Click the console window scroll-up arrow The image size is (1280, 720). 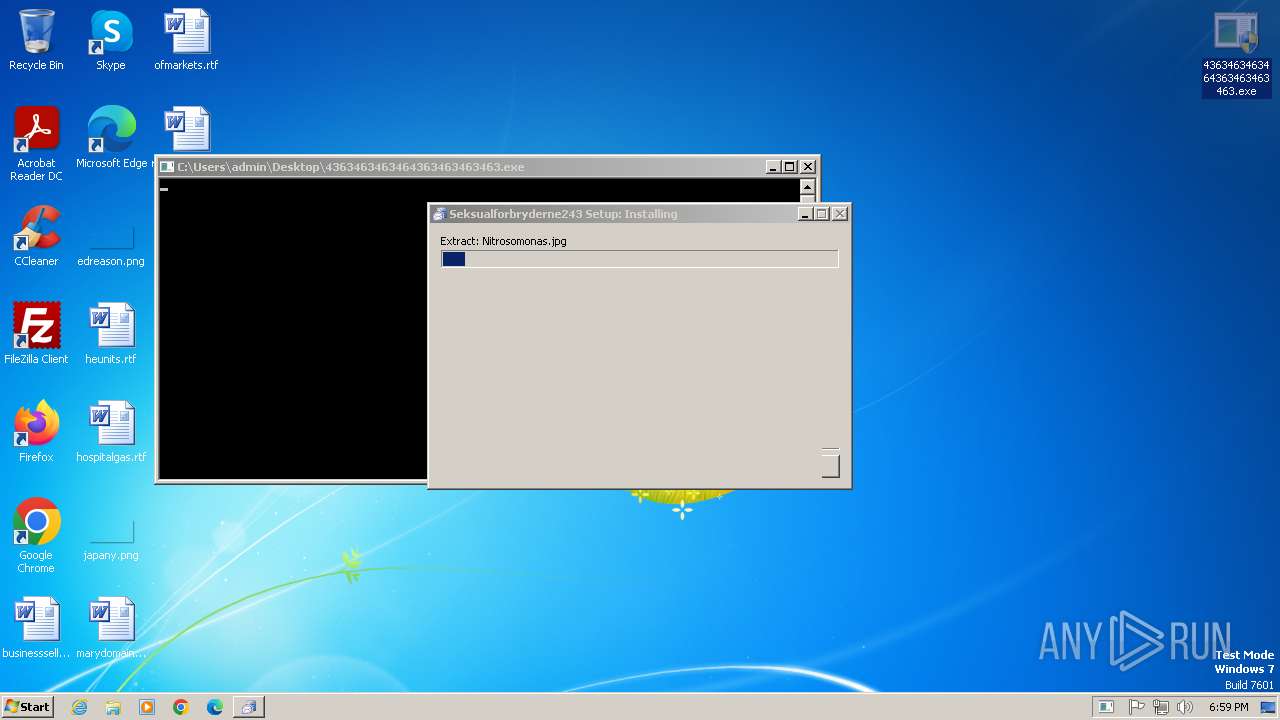[807, 187]
